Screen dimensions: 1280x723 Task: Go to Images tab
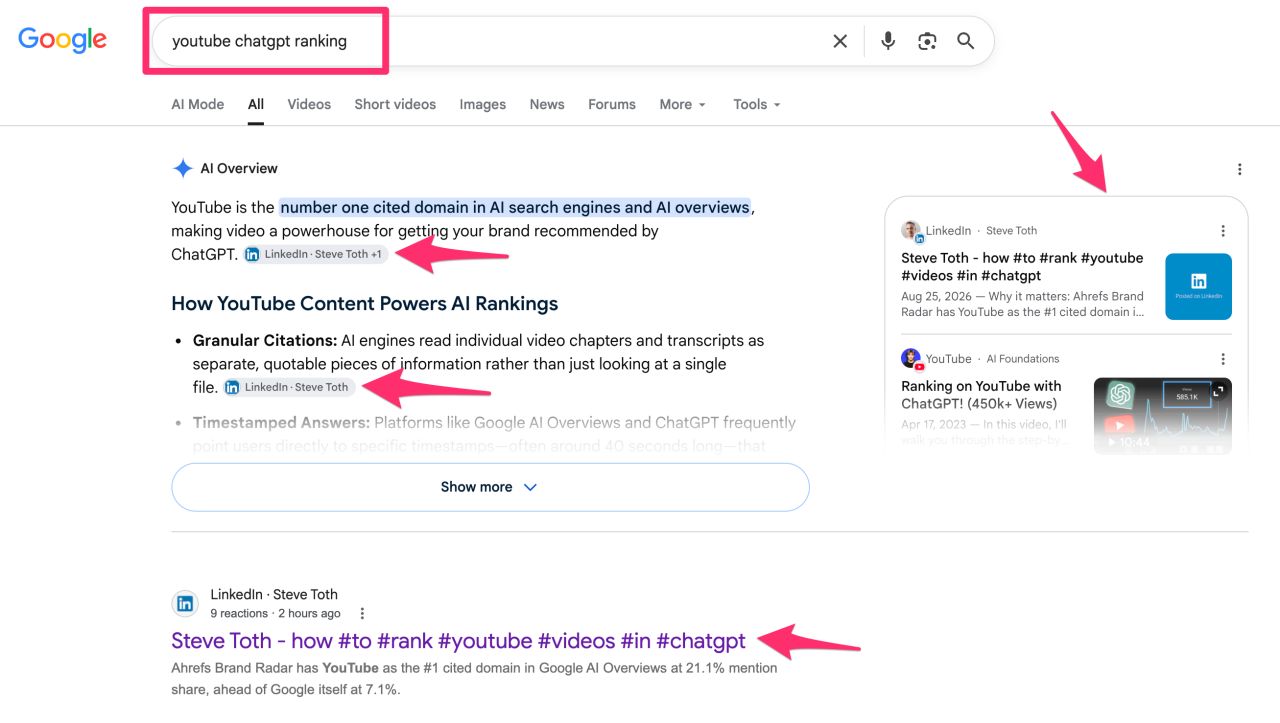[x=482, y=104]
